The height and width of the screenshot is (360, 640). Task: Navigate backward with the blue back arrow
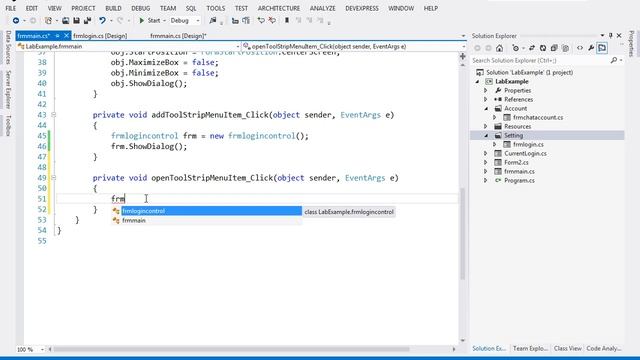(x=16, y=20)
